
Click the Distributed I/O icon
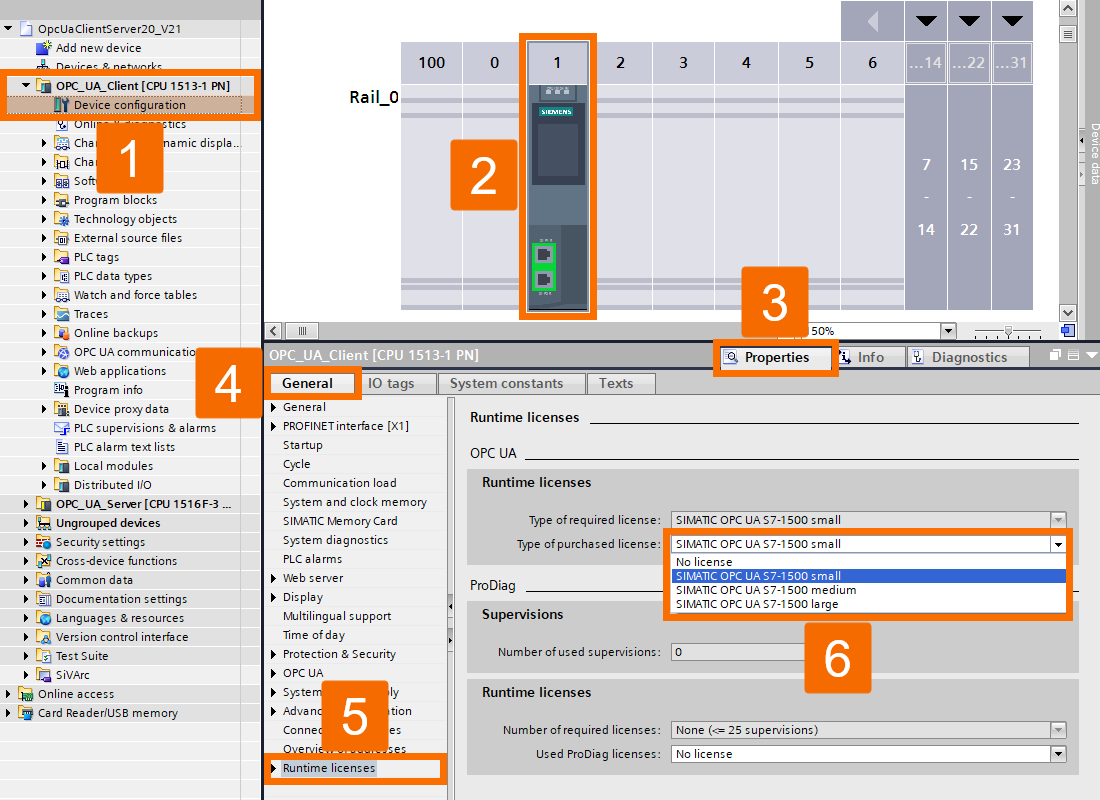pyautogui.click(x=62, y=484)
